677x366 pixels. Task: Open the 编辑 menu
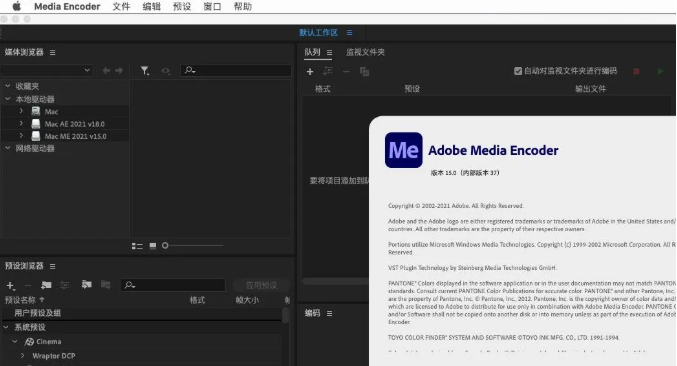pyautogui.click(x=152, y=6)
